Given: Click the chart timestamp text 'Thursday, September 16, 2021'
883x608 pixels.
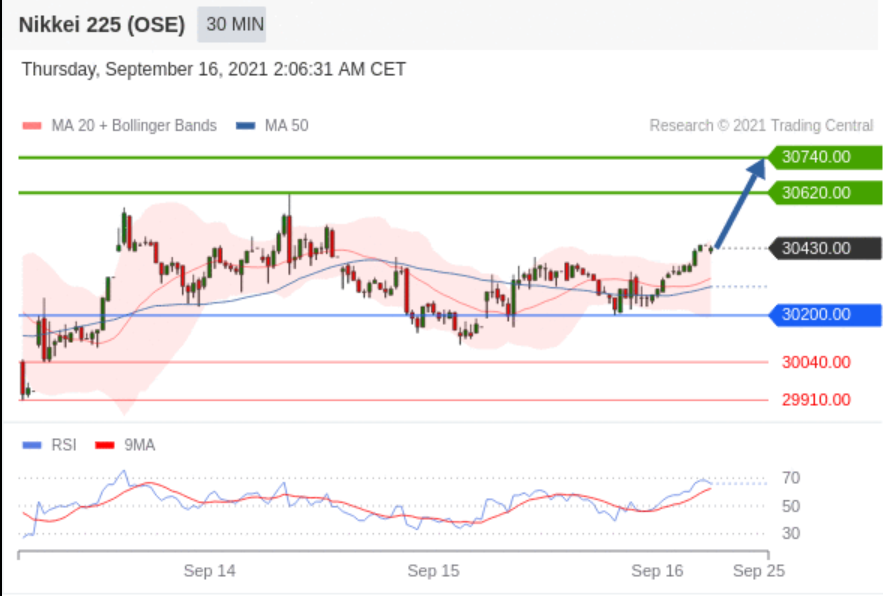Looking at the screenshot, I should coord(145,69).
